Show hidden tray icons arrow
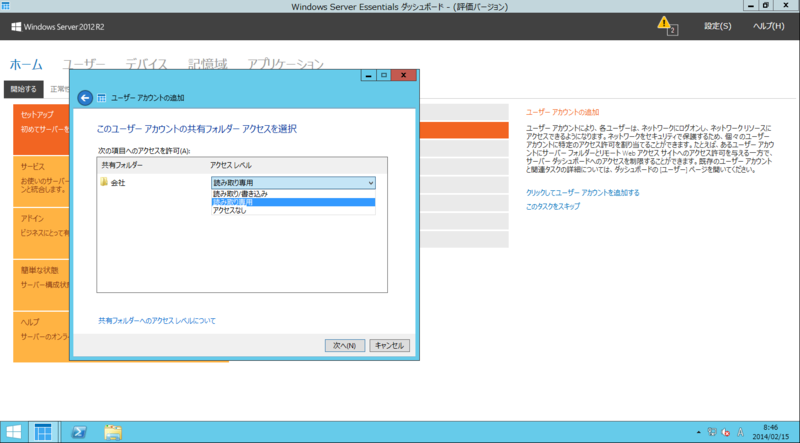The width and height of the screenshot is (800, 443). (x=698, y=432)
